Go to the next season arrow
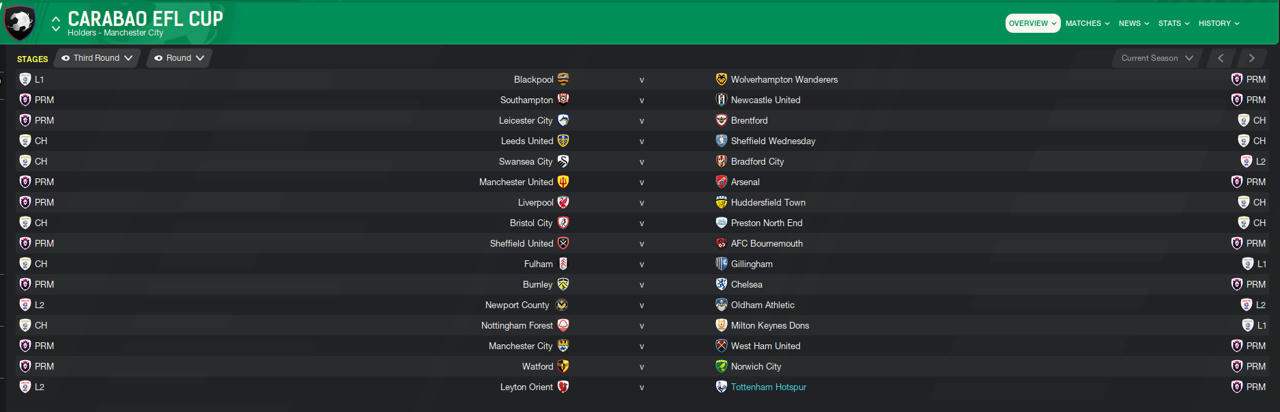This screenshot has height=412, width=1280. pos(1251,58)
